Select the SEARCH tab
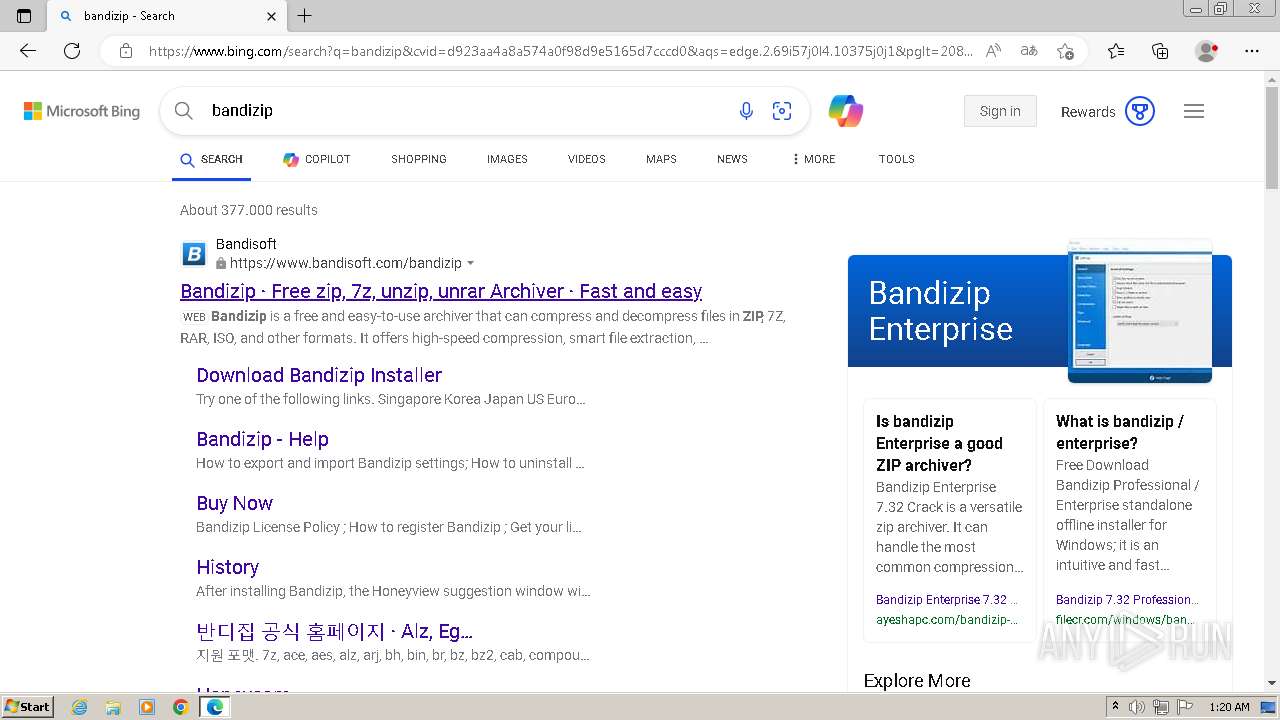Screen dimensions: 1280x720 (x=211, y=159)
